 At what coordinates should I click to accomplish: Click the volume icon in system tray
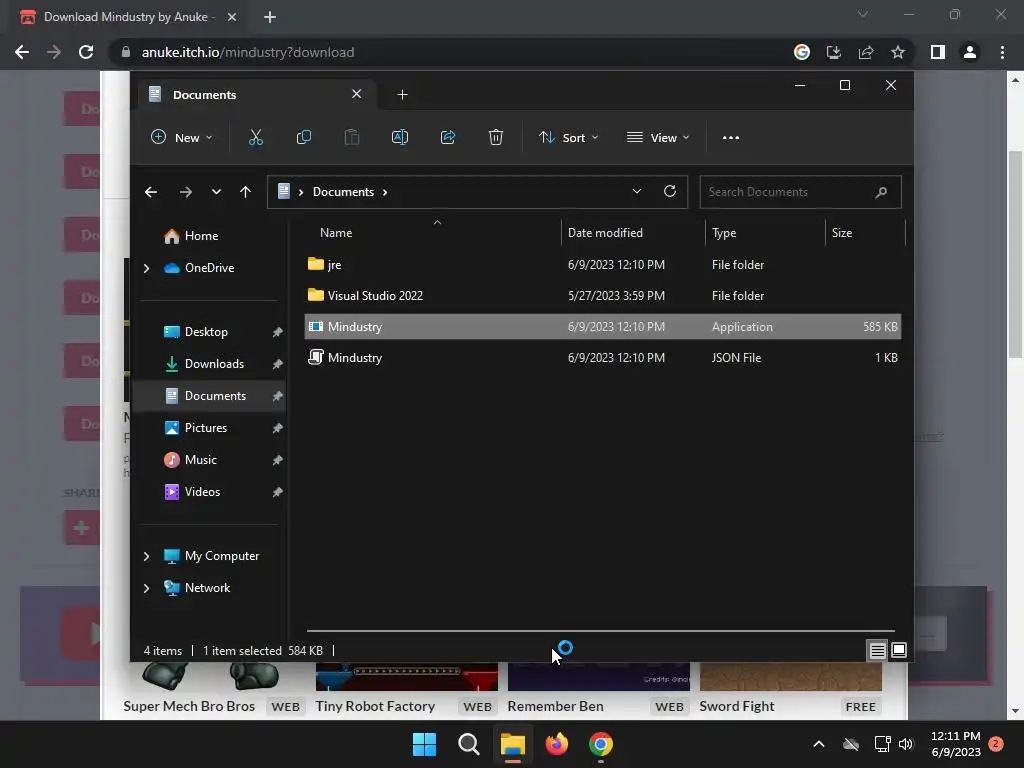(906, 744)
